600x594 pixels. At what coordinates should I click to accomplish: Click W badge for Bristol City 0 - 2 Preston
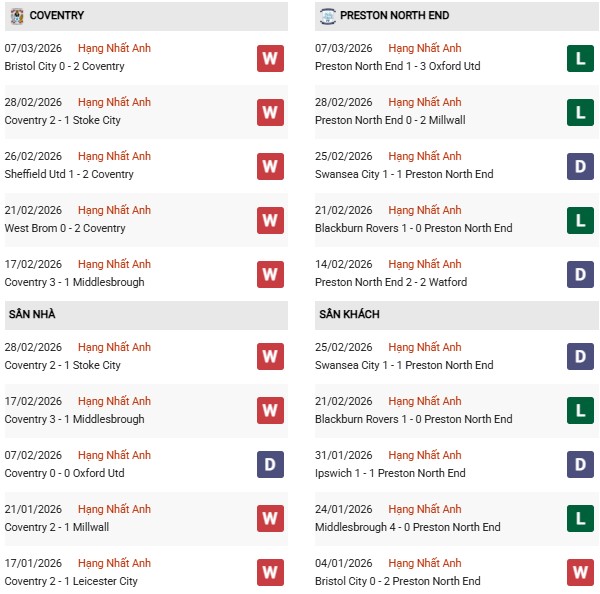pyautogui.click(x=580, y=573)
